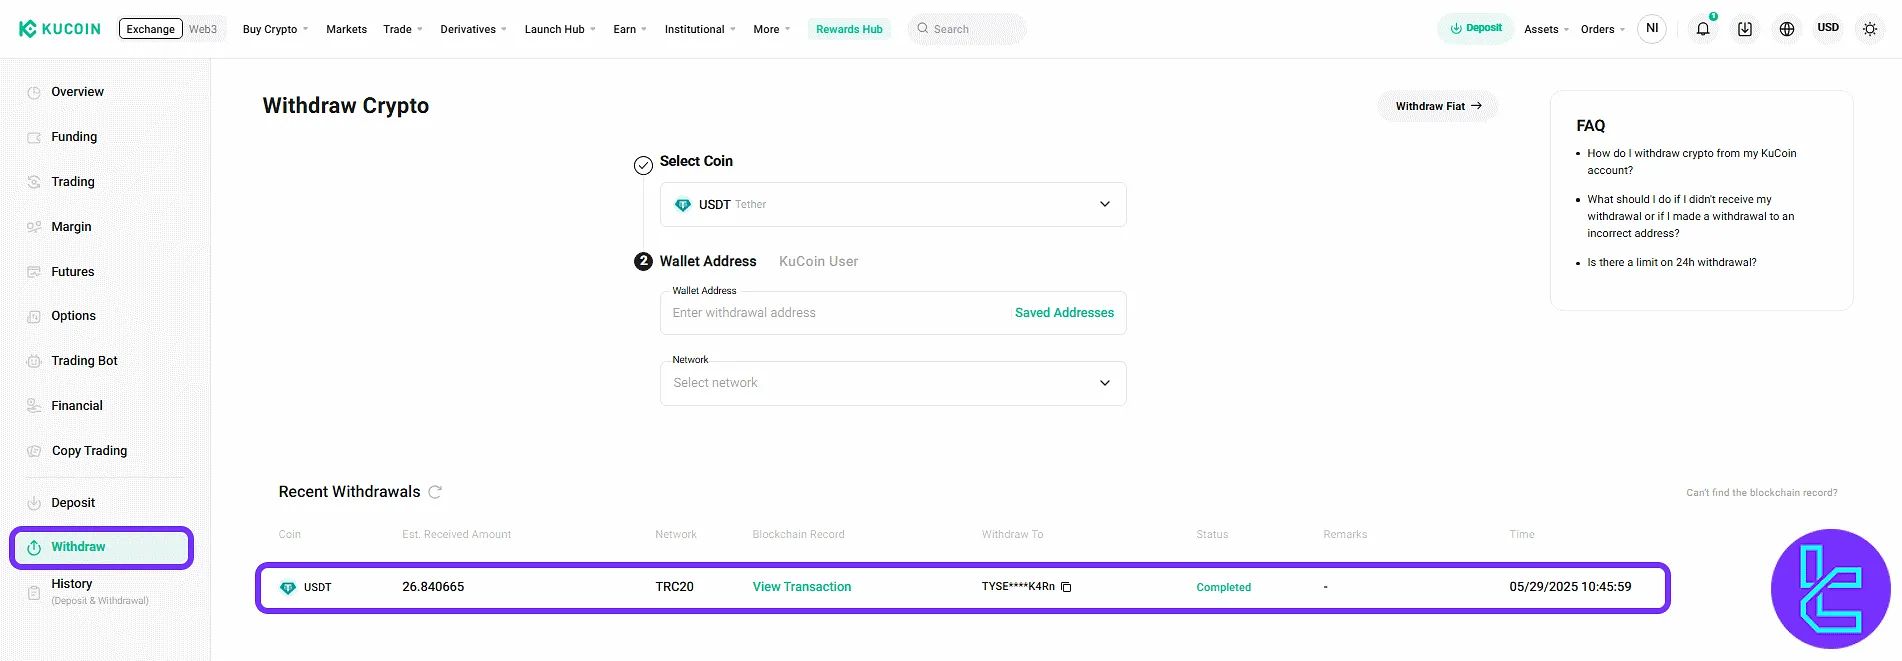Viewport: 1902px width, 661px height.
Task: Refresh the Recent Withdrawals list
Action: coord(435,492)
